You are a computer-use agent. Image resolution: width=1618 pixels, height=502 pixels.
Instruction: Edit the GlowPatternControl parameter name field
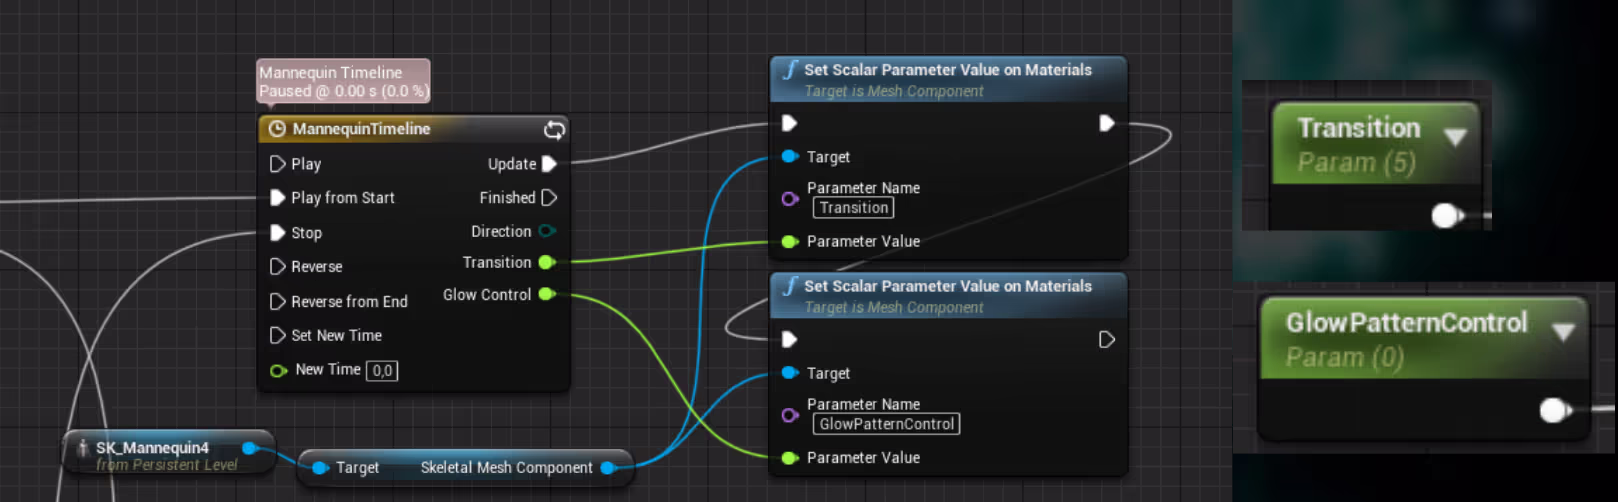[x=887, y=424]
